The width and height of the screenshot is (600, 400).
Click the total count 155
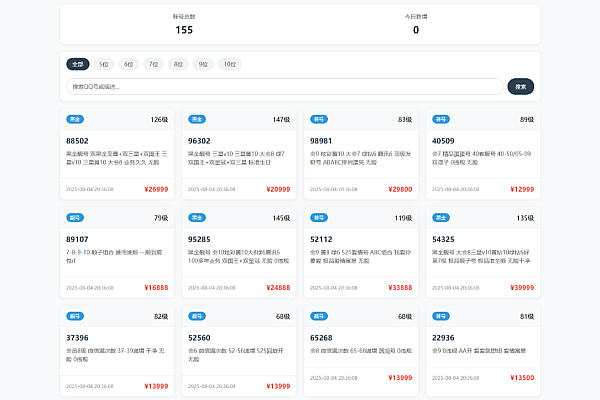click(x=184, y=30)
